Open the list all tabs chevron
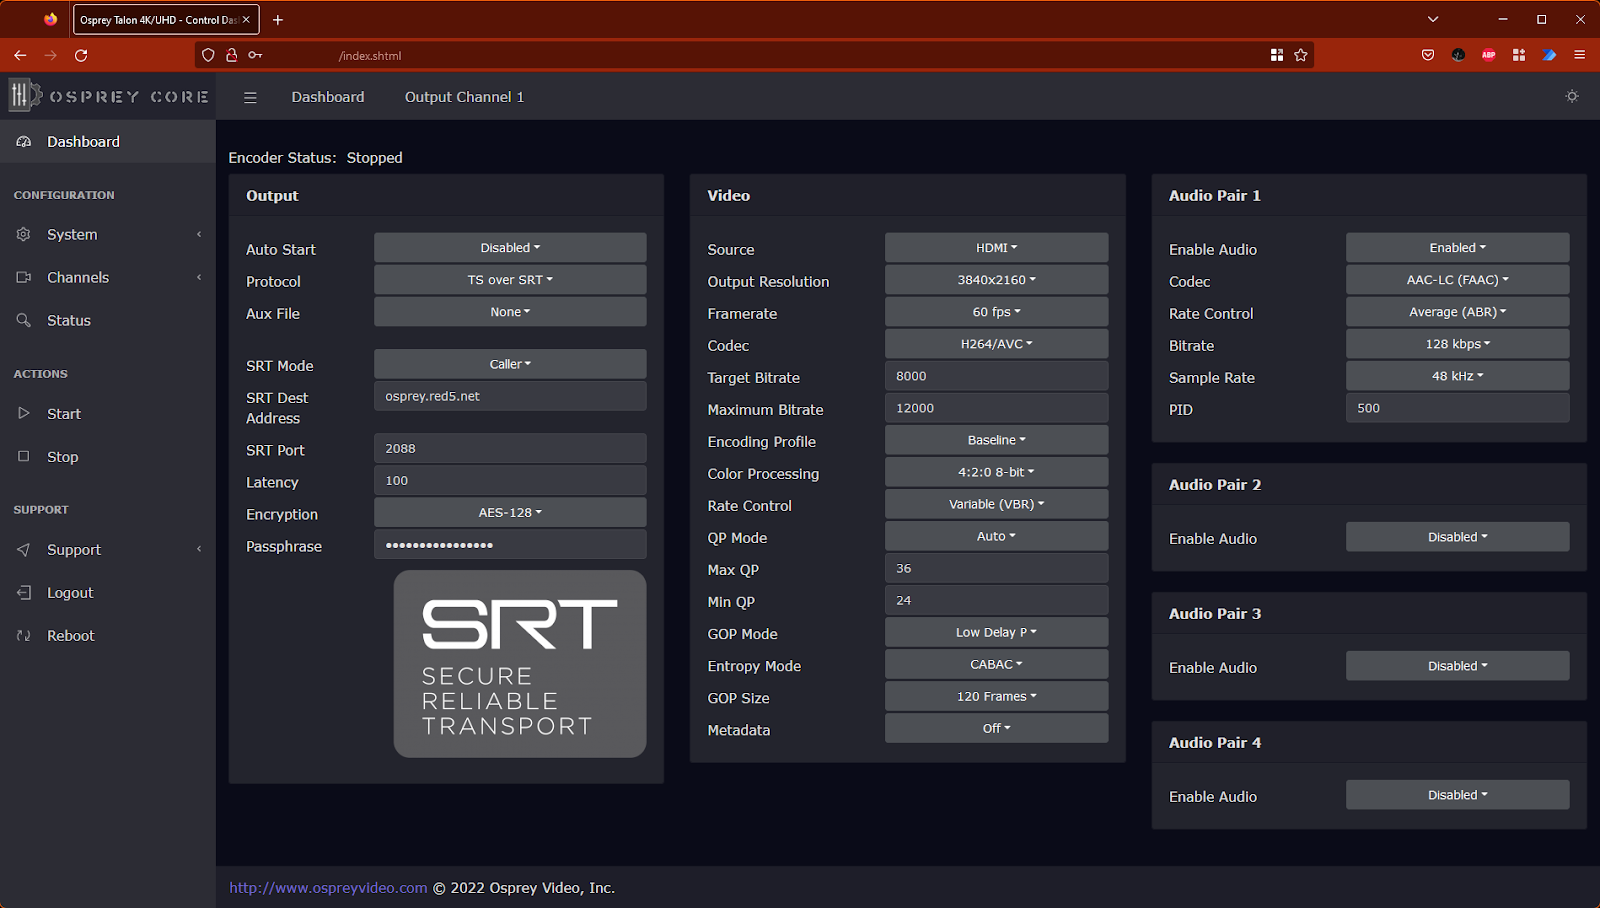This screenshot has height=908, width=1600. (x=1433, y=19)
